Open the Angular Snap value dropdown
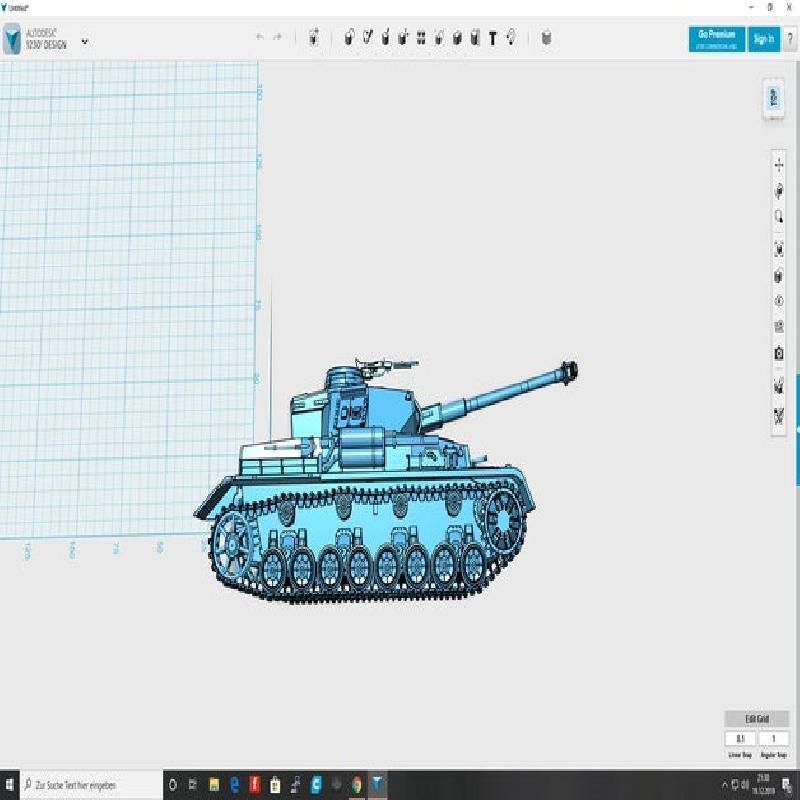The width and height of the screenshot is (800, 800). (773, 739)
